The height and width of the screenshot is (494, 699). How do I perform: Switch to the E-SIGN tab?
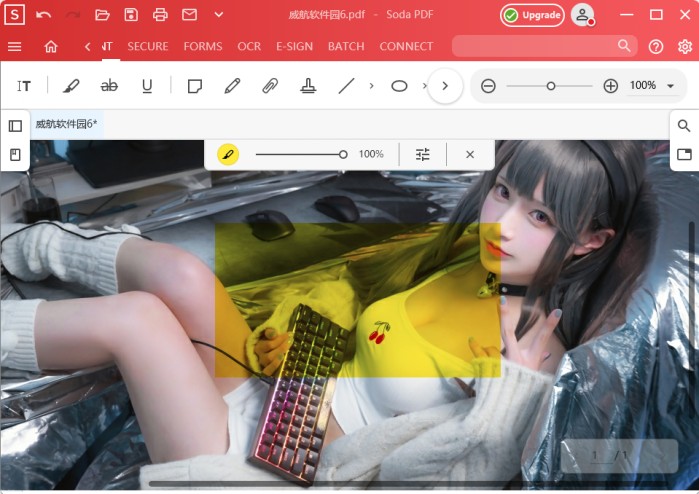tap(294, 46)
